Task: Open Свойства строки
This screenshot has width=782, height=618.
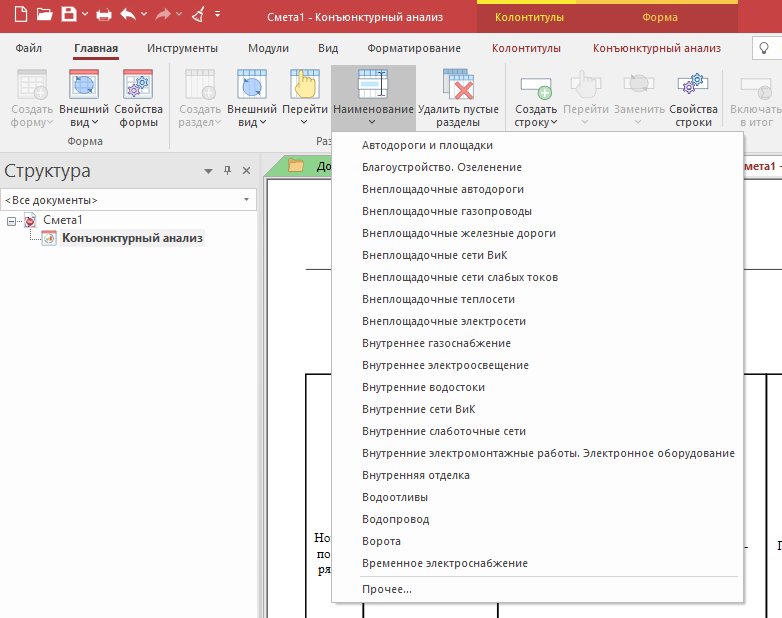Action: [693, 100]
